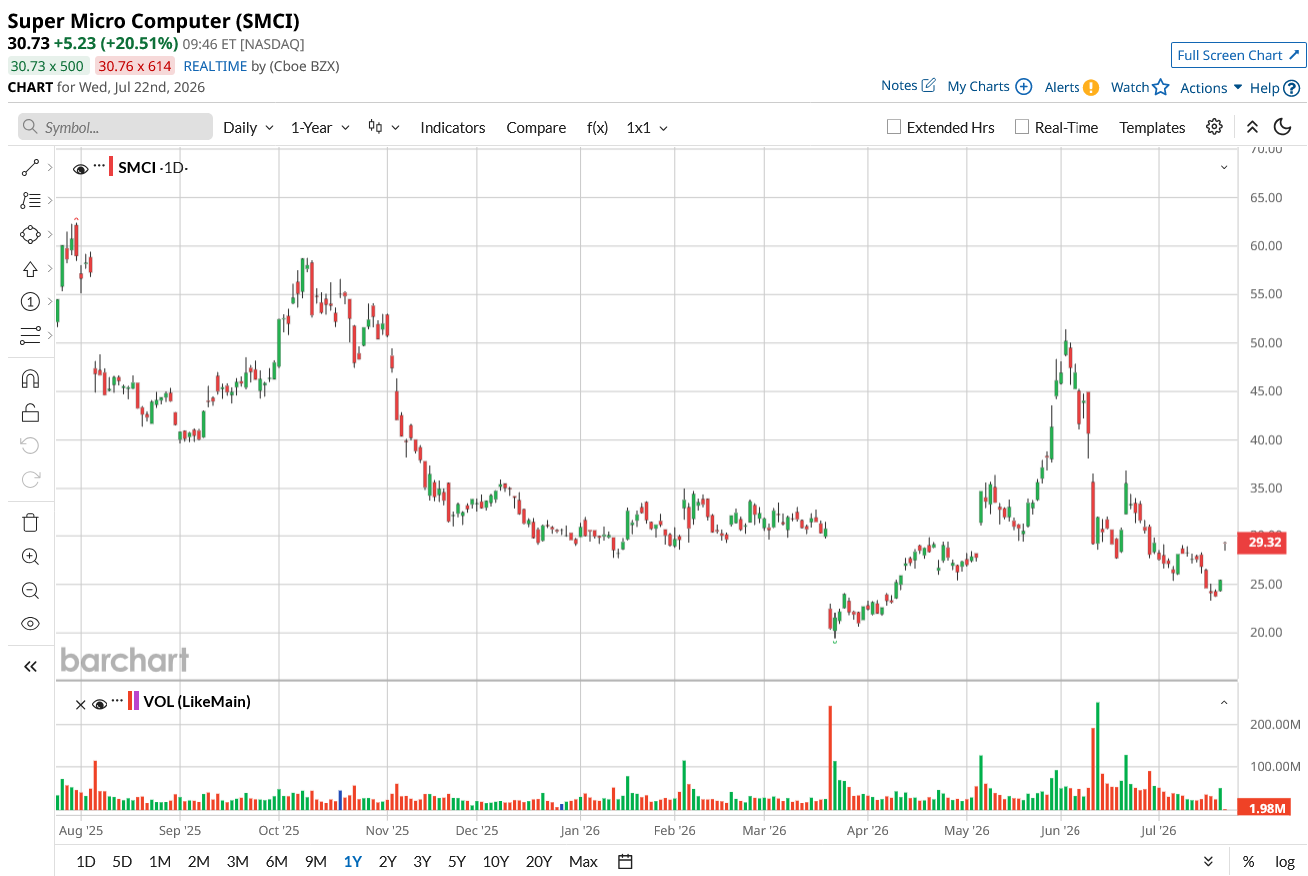Select the 1D time range
Image resolution: width=1308 pixels, height=876 pixels.
point(86,861)
